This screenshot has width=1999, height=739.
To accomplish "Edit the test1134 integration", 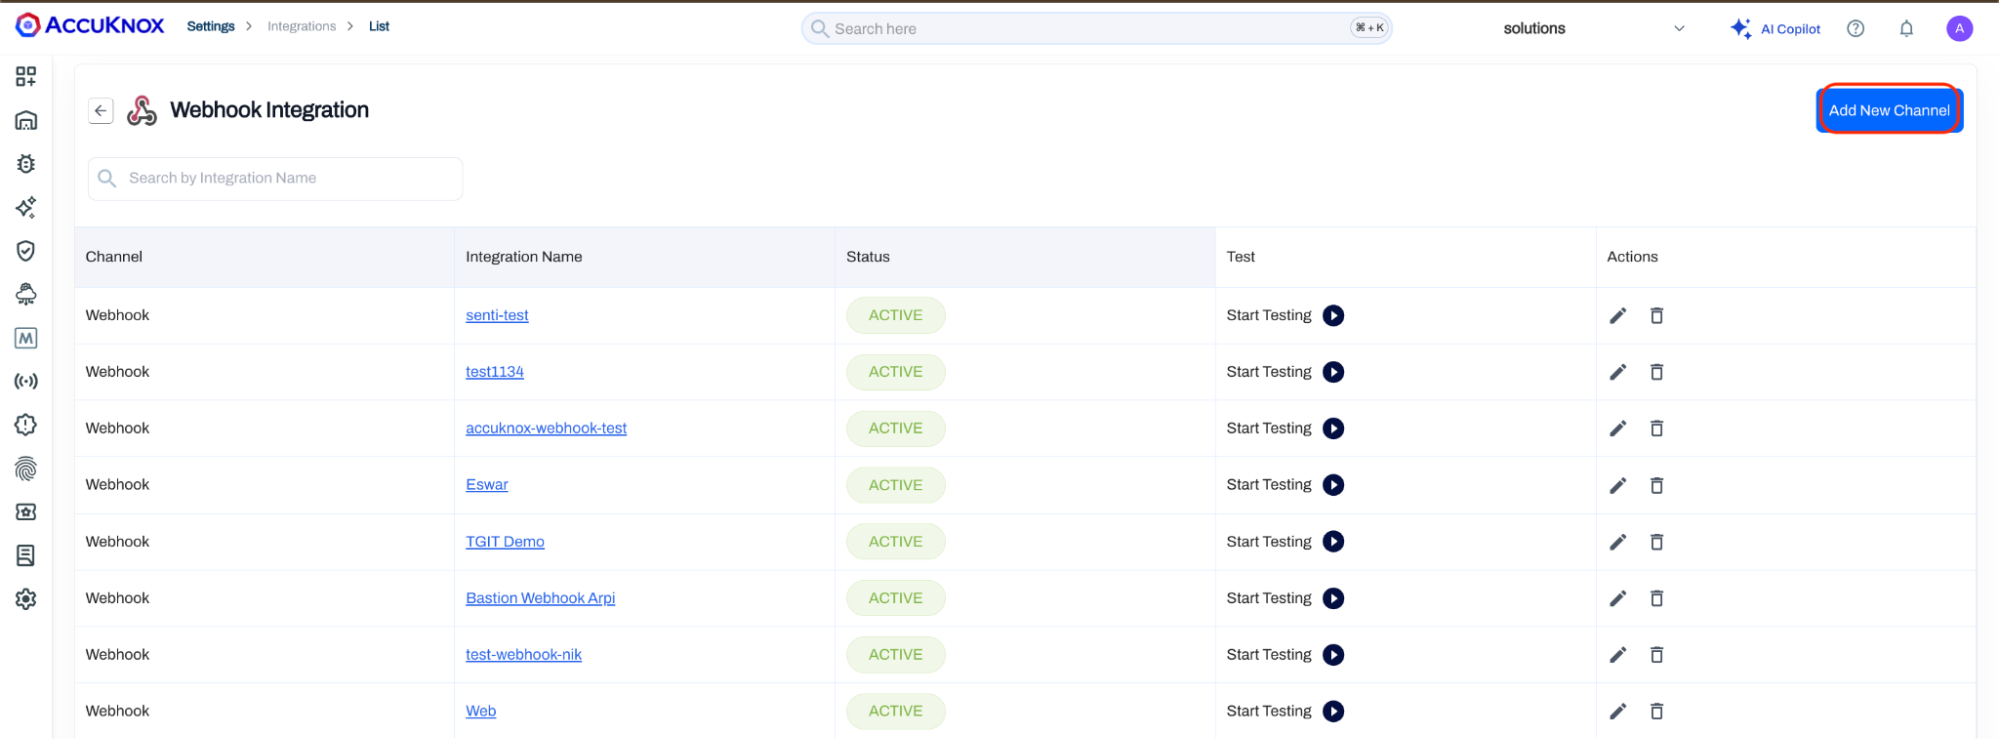I will pos(1618,372).
